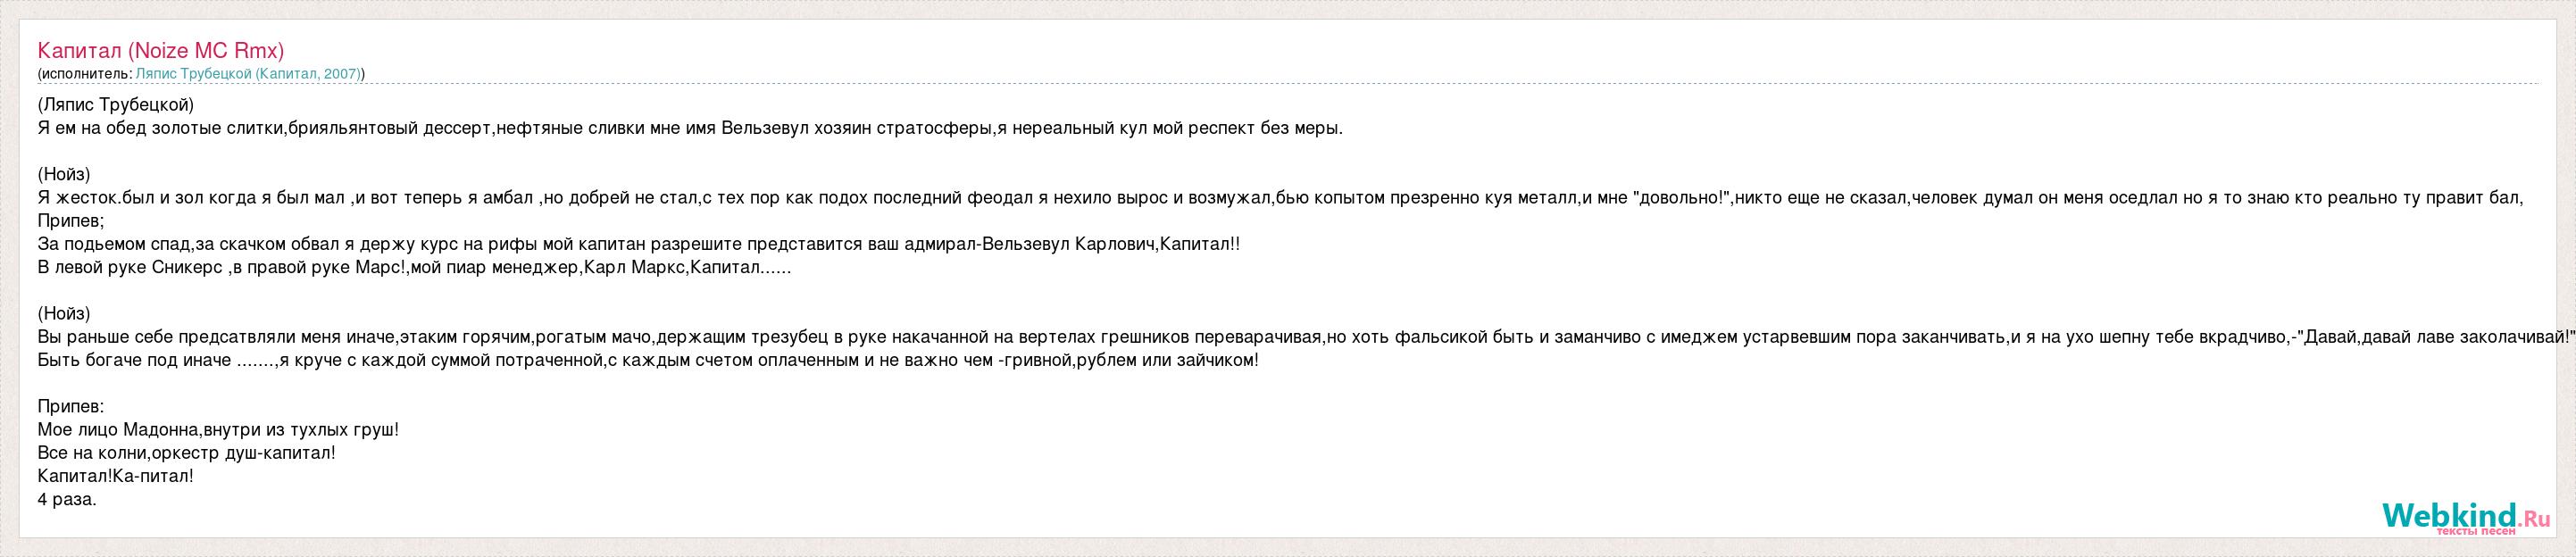
Task: Click the Ляпис Трубецкой (Капитал, 2007) artist link
Action: point(249,74)
